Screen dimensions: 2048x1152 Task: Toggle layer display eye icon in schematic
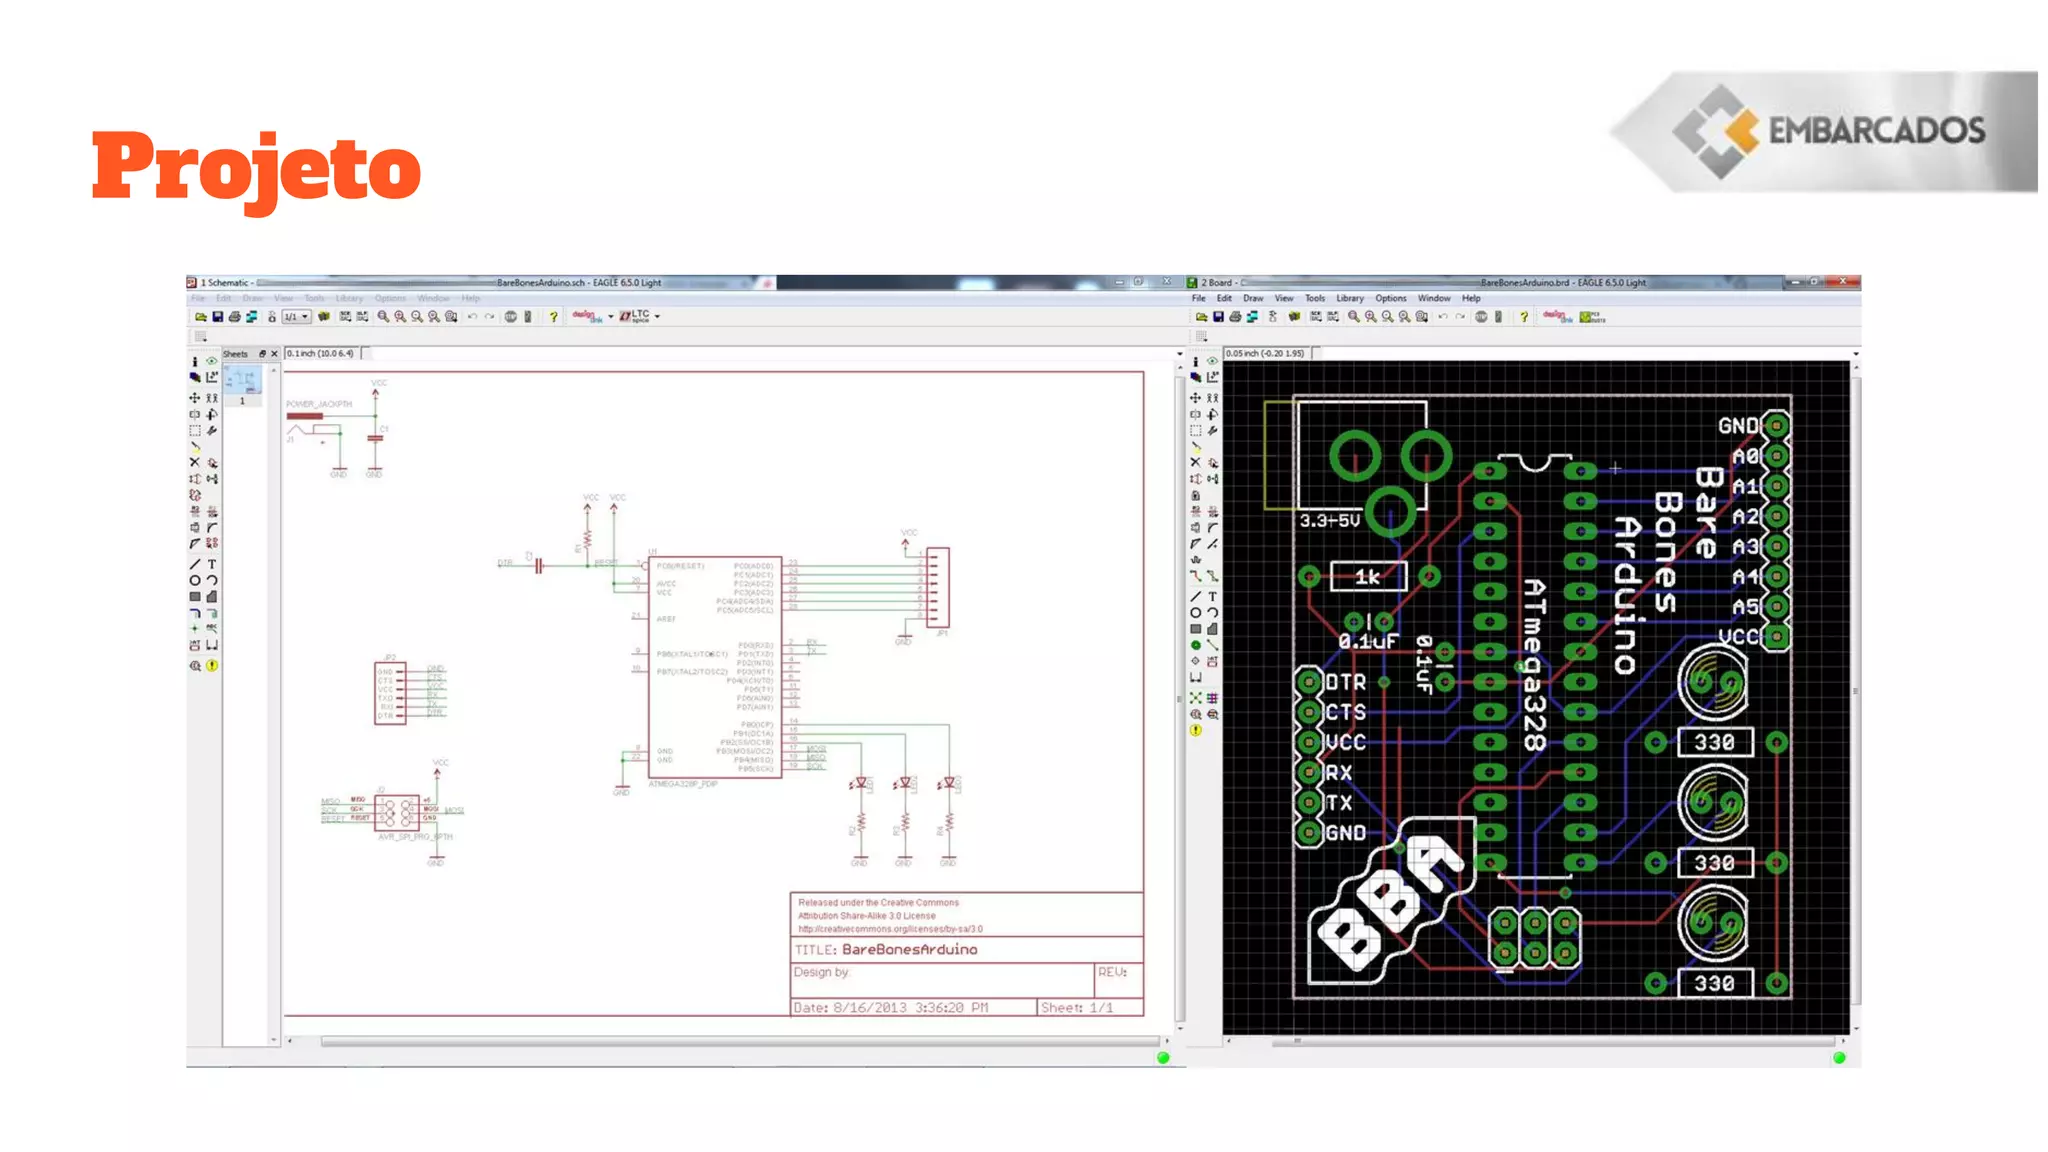point(212,362)
